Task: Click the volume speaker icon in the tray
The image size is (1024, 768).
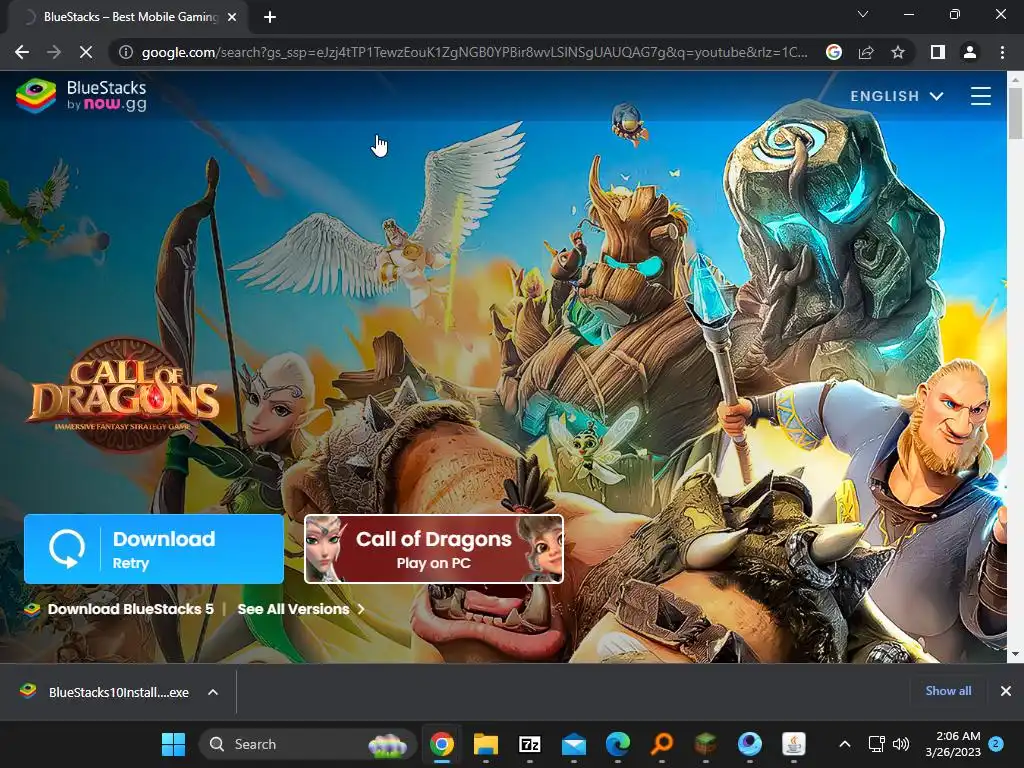Action: pyautogui.click(x=901, y=744)
